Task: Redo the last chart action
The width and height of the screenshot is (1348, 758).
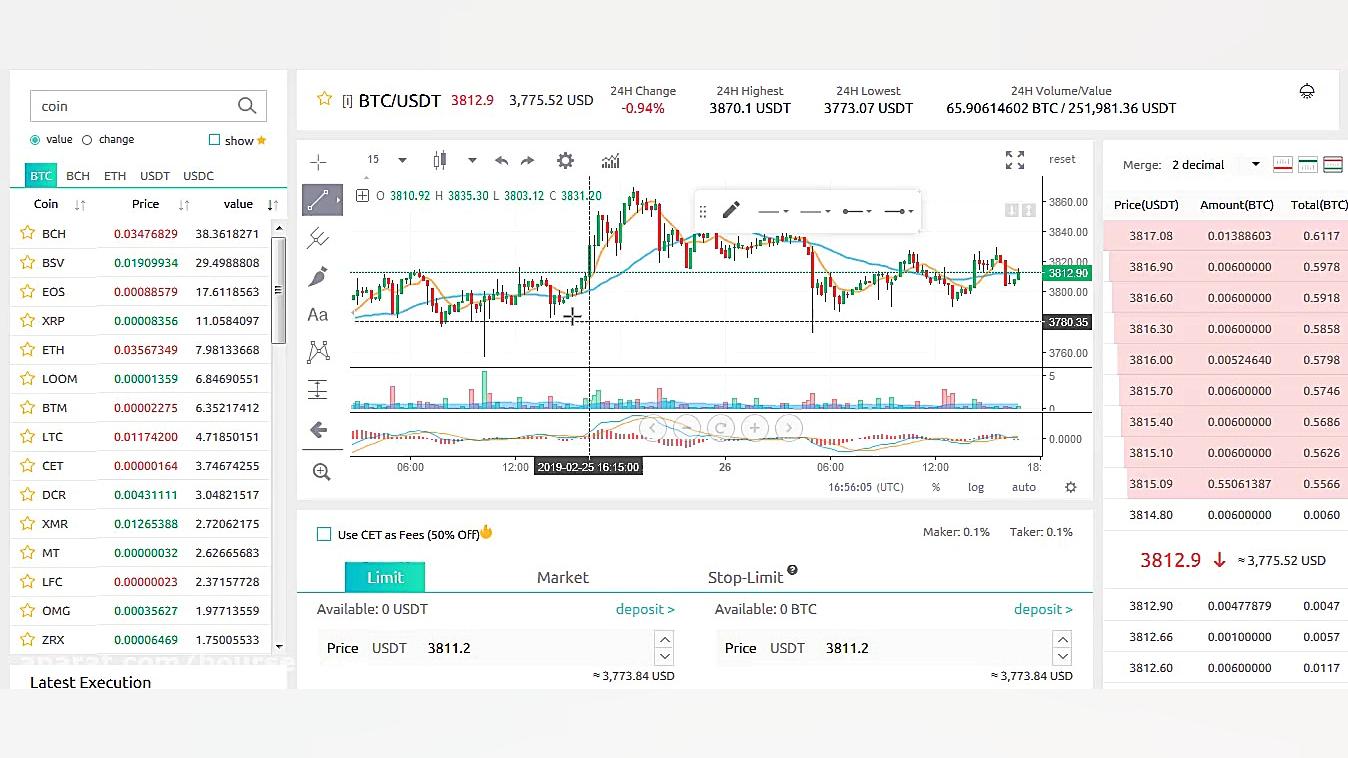Action: click(x=527, y=160)
